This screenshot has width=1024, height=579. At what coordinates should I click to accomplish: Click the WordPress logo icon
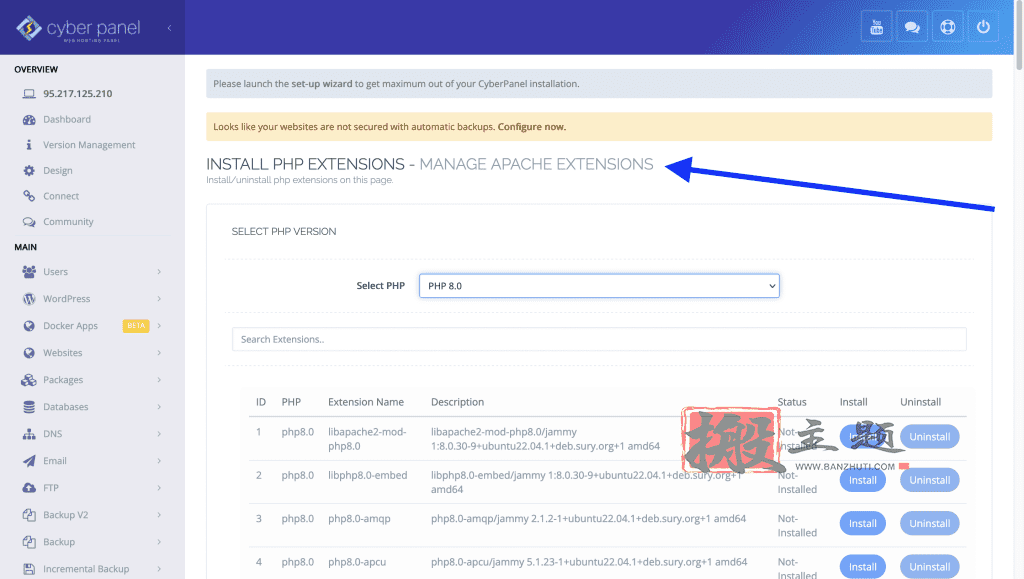[x=29, y=299]
